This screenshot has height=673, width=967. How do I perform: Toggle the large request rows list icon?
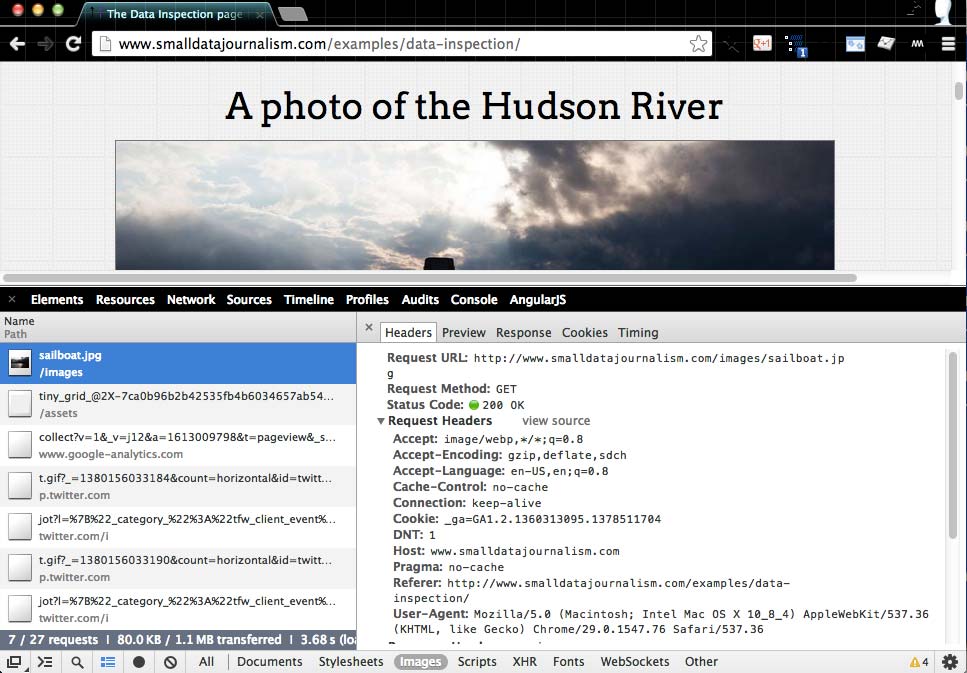click(x=107, y=663)
